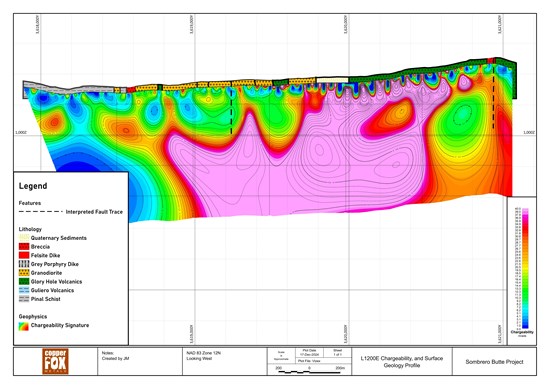Screen dimensions: 550x389
Task: Click the top 3,620,000Y northing label
Action: pyautogui.click(x=346, y=24)
